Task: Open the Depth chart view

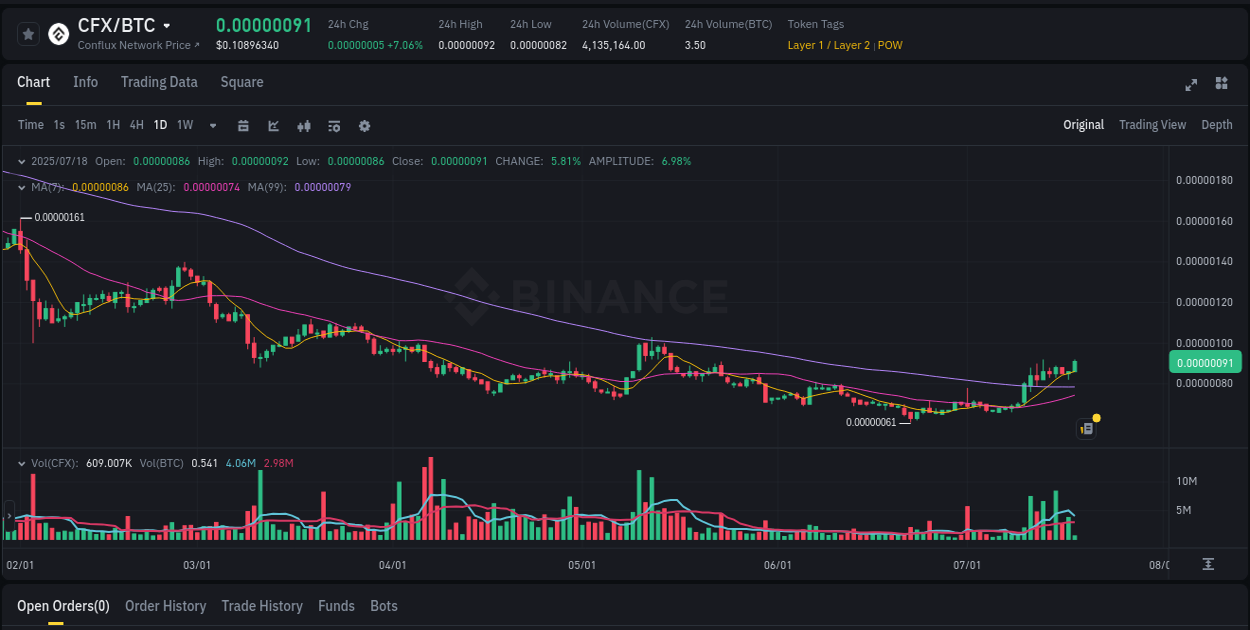Action: coord(1217,125)
